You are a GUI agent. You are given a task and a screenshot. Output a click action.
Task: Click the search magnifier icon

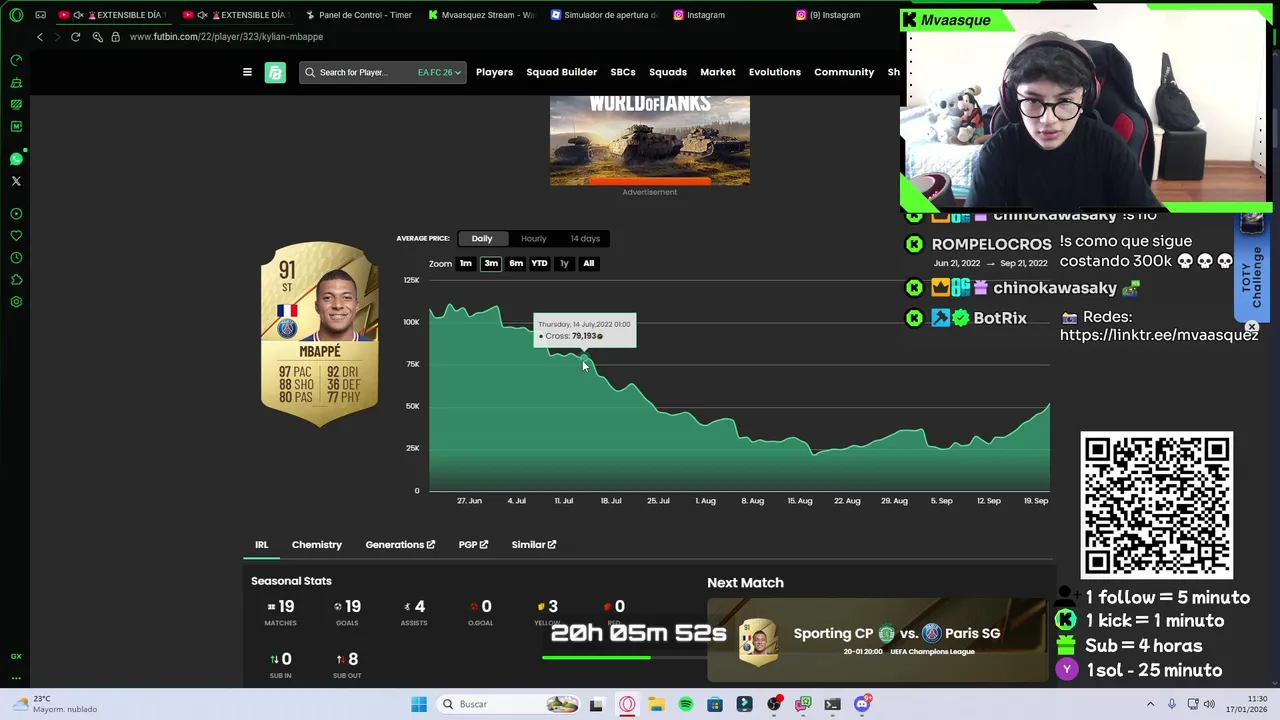tap(310, 72)
